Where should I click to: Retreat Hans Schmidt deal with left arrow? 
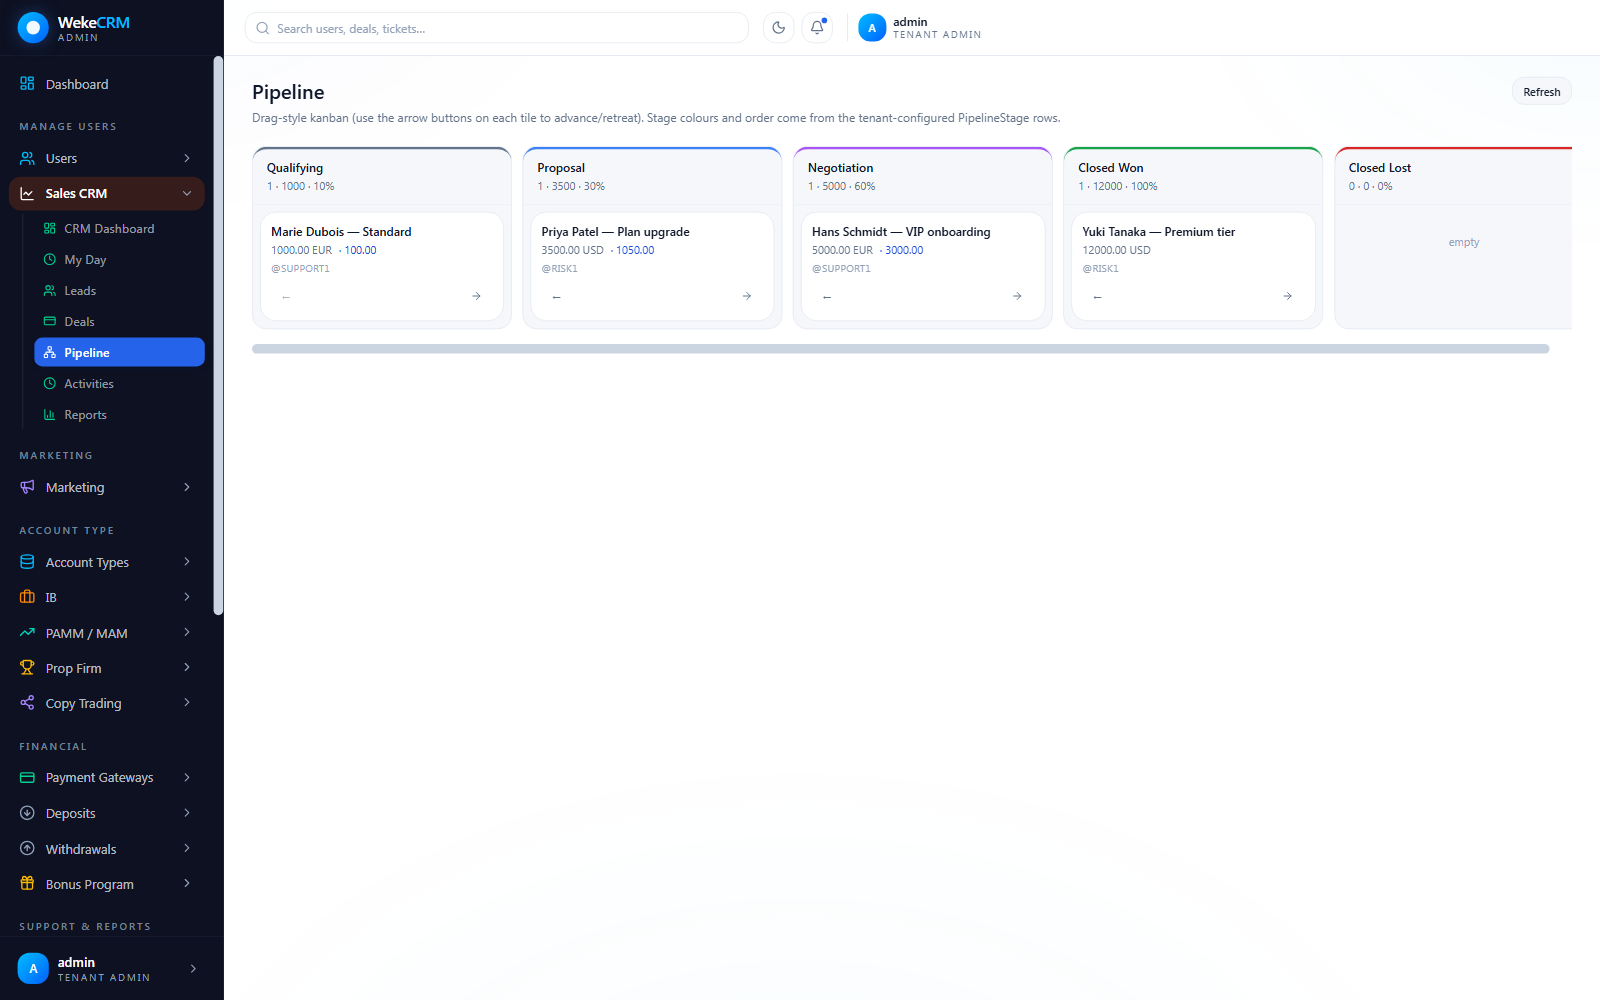coord(827,297)
